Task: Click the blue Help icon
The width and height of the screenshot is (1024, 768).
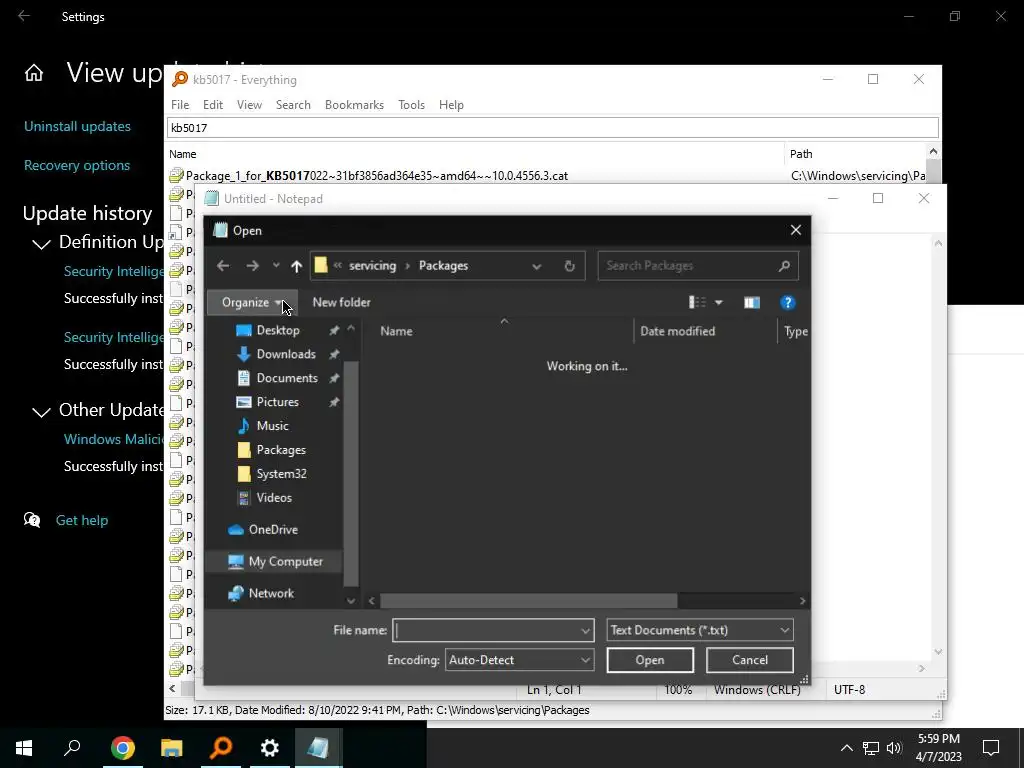Action: [x=788, y=302]
